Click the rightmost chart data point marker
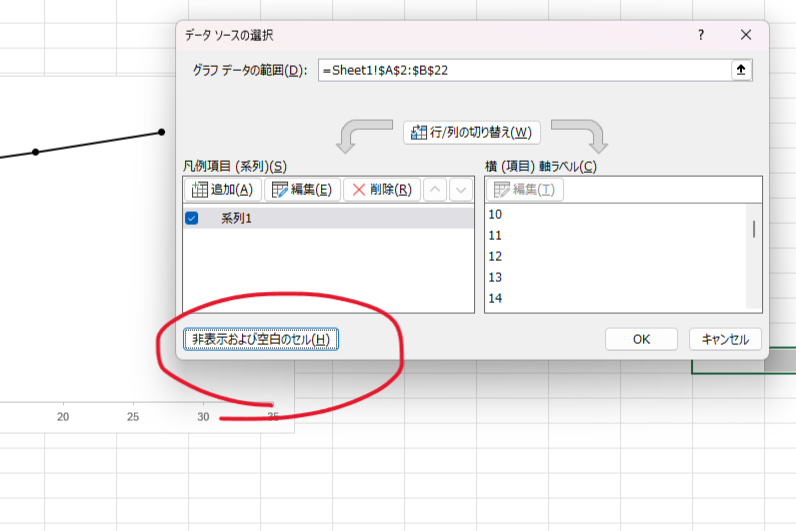The image size is (796, 531). coord(161,132)
